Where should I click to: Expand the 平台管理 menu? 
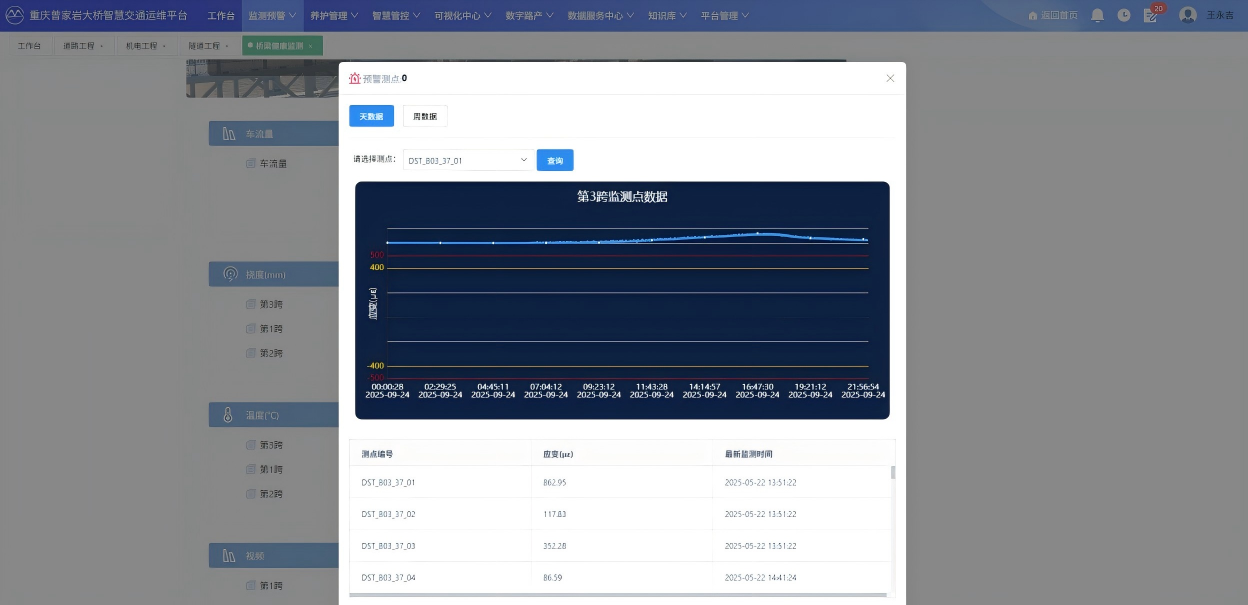(726, 16)
